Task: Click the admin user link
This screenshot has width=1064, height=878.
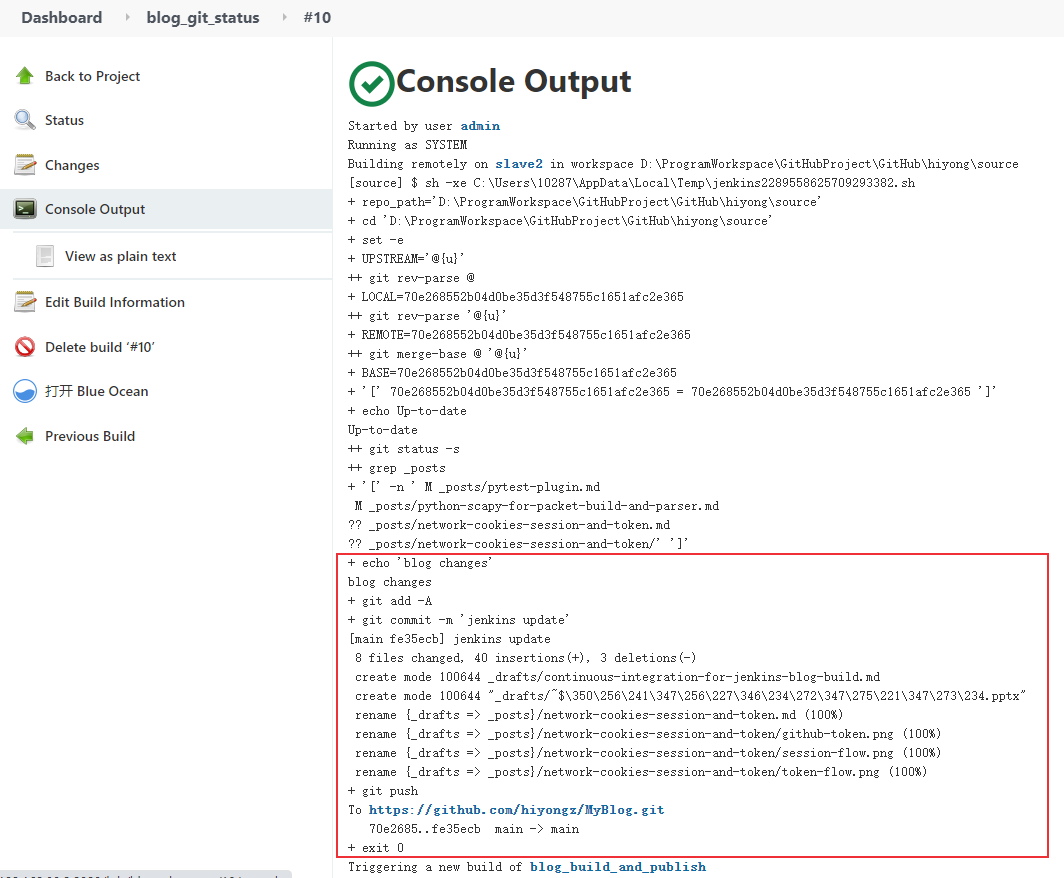Action: pos(480,126)
